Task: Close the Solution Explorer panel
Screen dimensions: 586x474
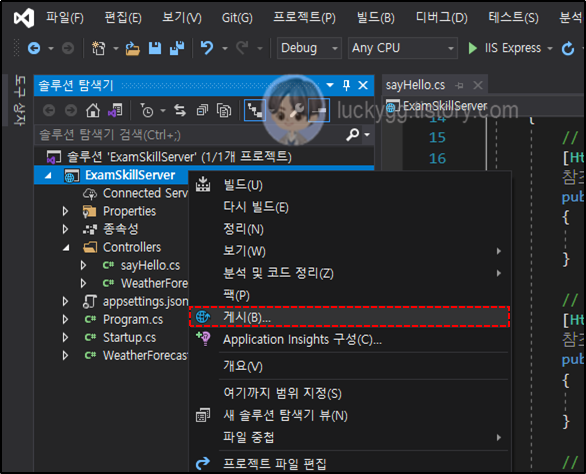Action: click(x=363, y=85)
